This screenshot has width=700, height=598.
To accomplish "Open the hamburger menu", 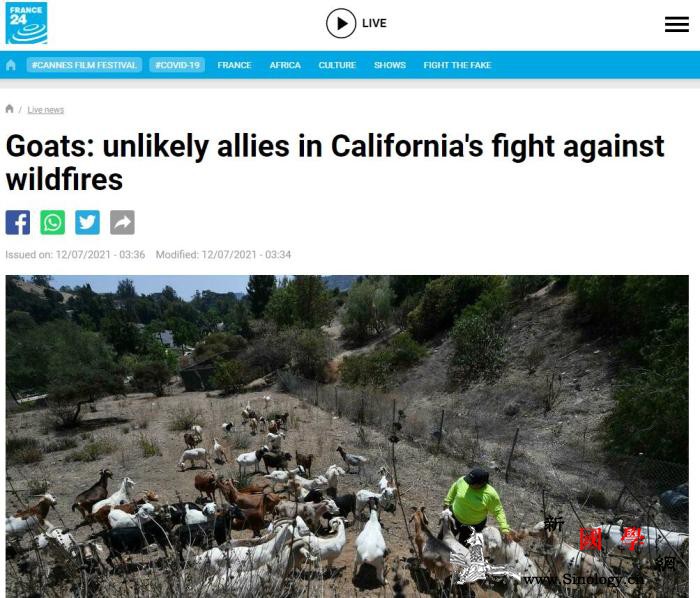I will pyautogui.click(x=676, y=24).
